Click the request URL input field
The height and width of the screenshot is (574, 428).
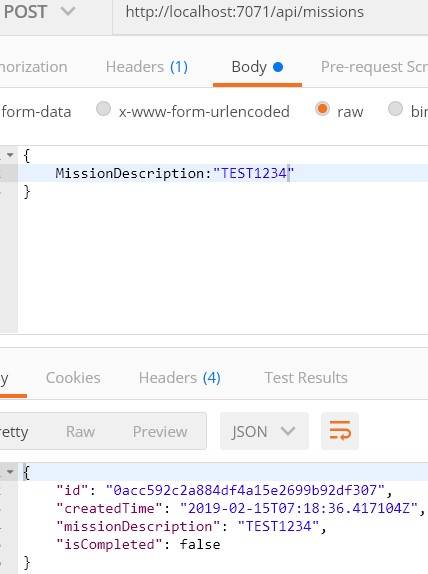click(x=271, y=12)
